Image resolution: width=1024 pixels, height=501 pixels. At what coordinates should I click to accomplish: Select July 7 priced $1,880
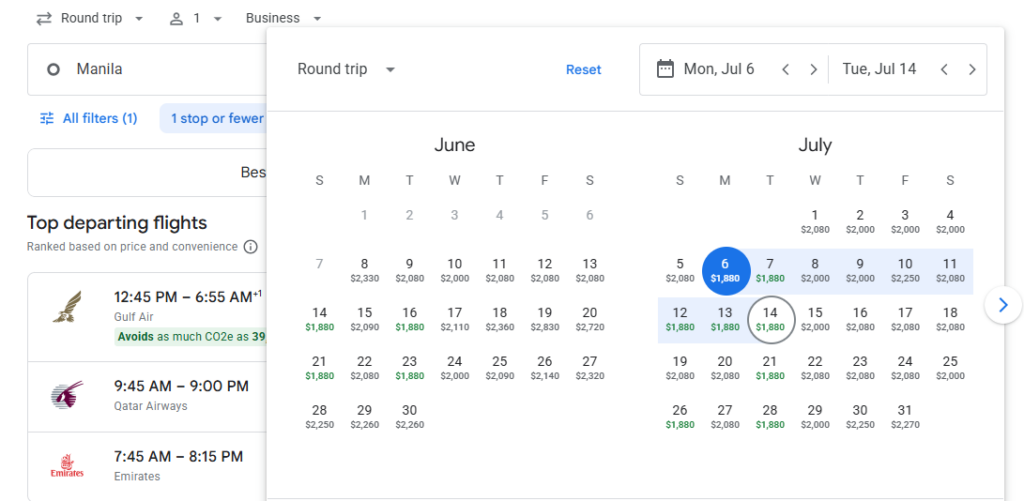(770, 270)
